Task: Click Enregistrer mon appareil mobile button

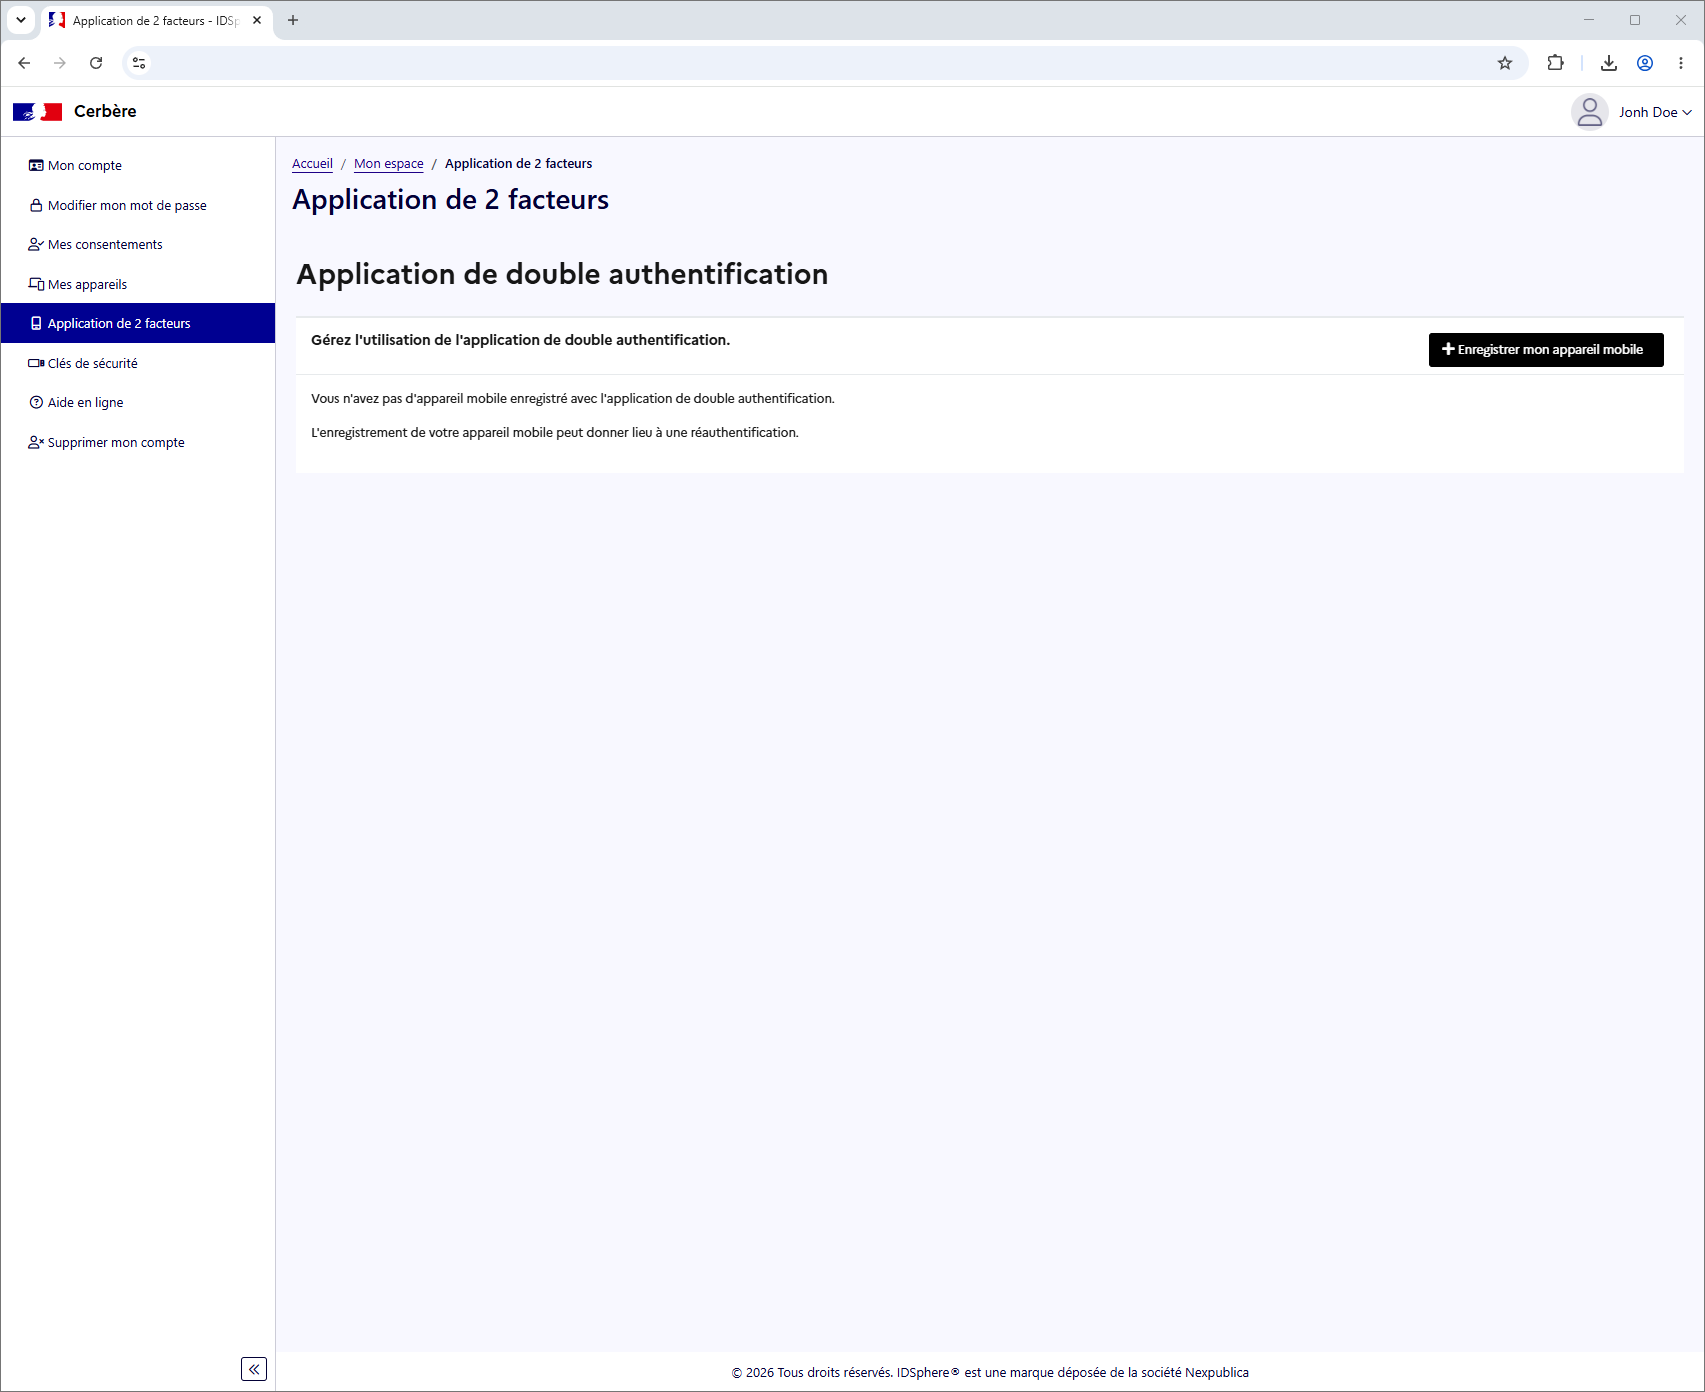Action: tap(1546, 350)
